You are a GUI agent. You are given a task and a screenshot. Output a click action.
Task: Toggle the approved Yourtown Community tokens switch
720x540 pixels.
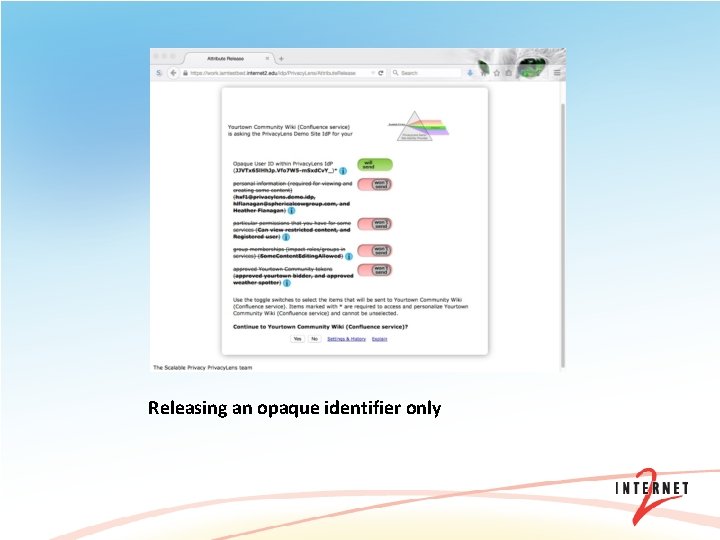pyautogui.click(x=375, y=270)
